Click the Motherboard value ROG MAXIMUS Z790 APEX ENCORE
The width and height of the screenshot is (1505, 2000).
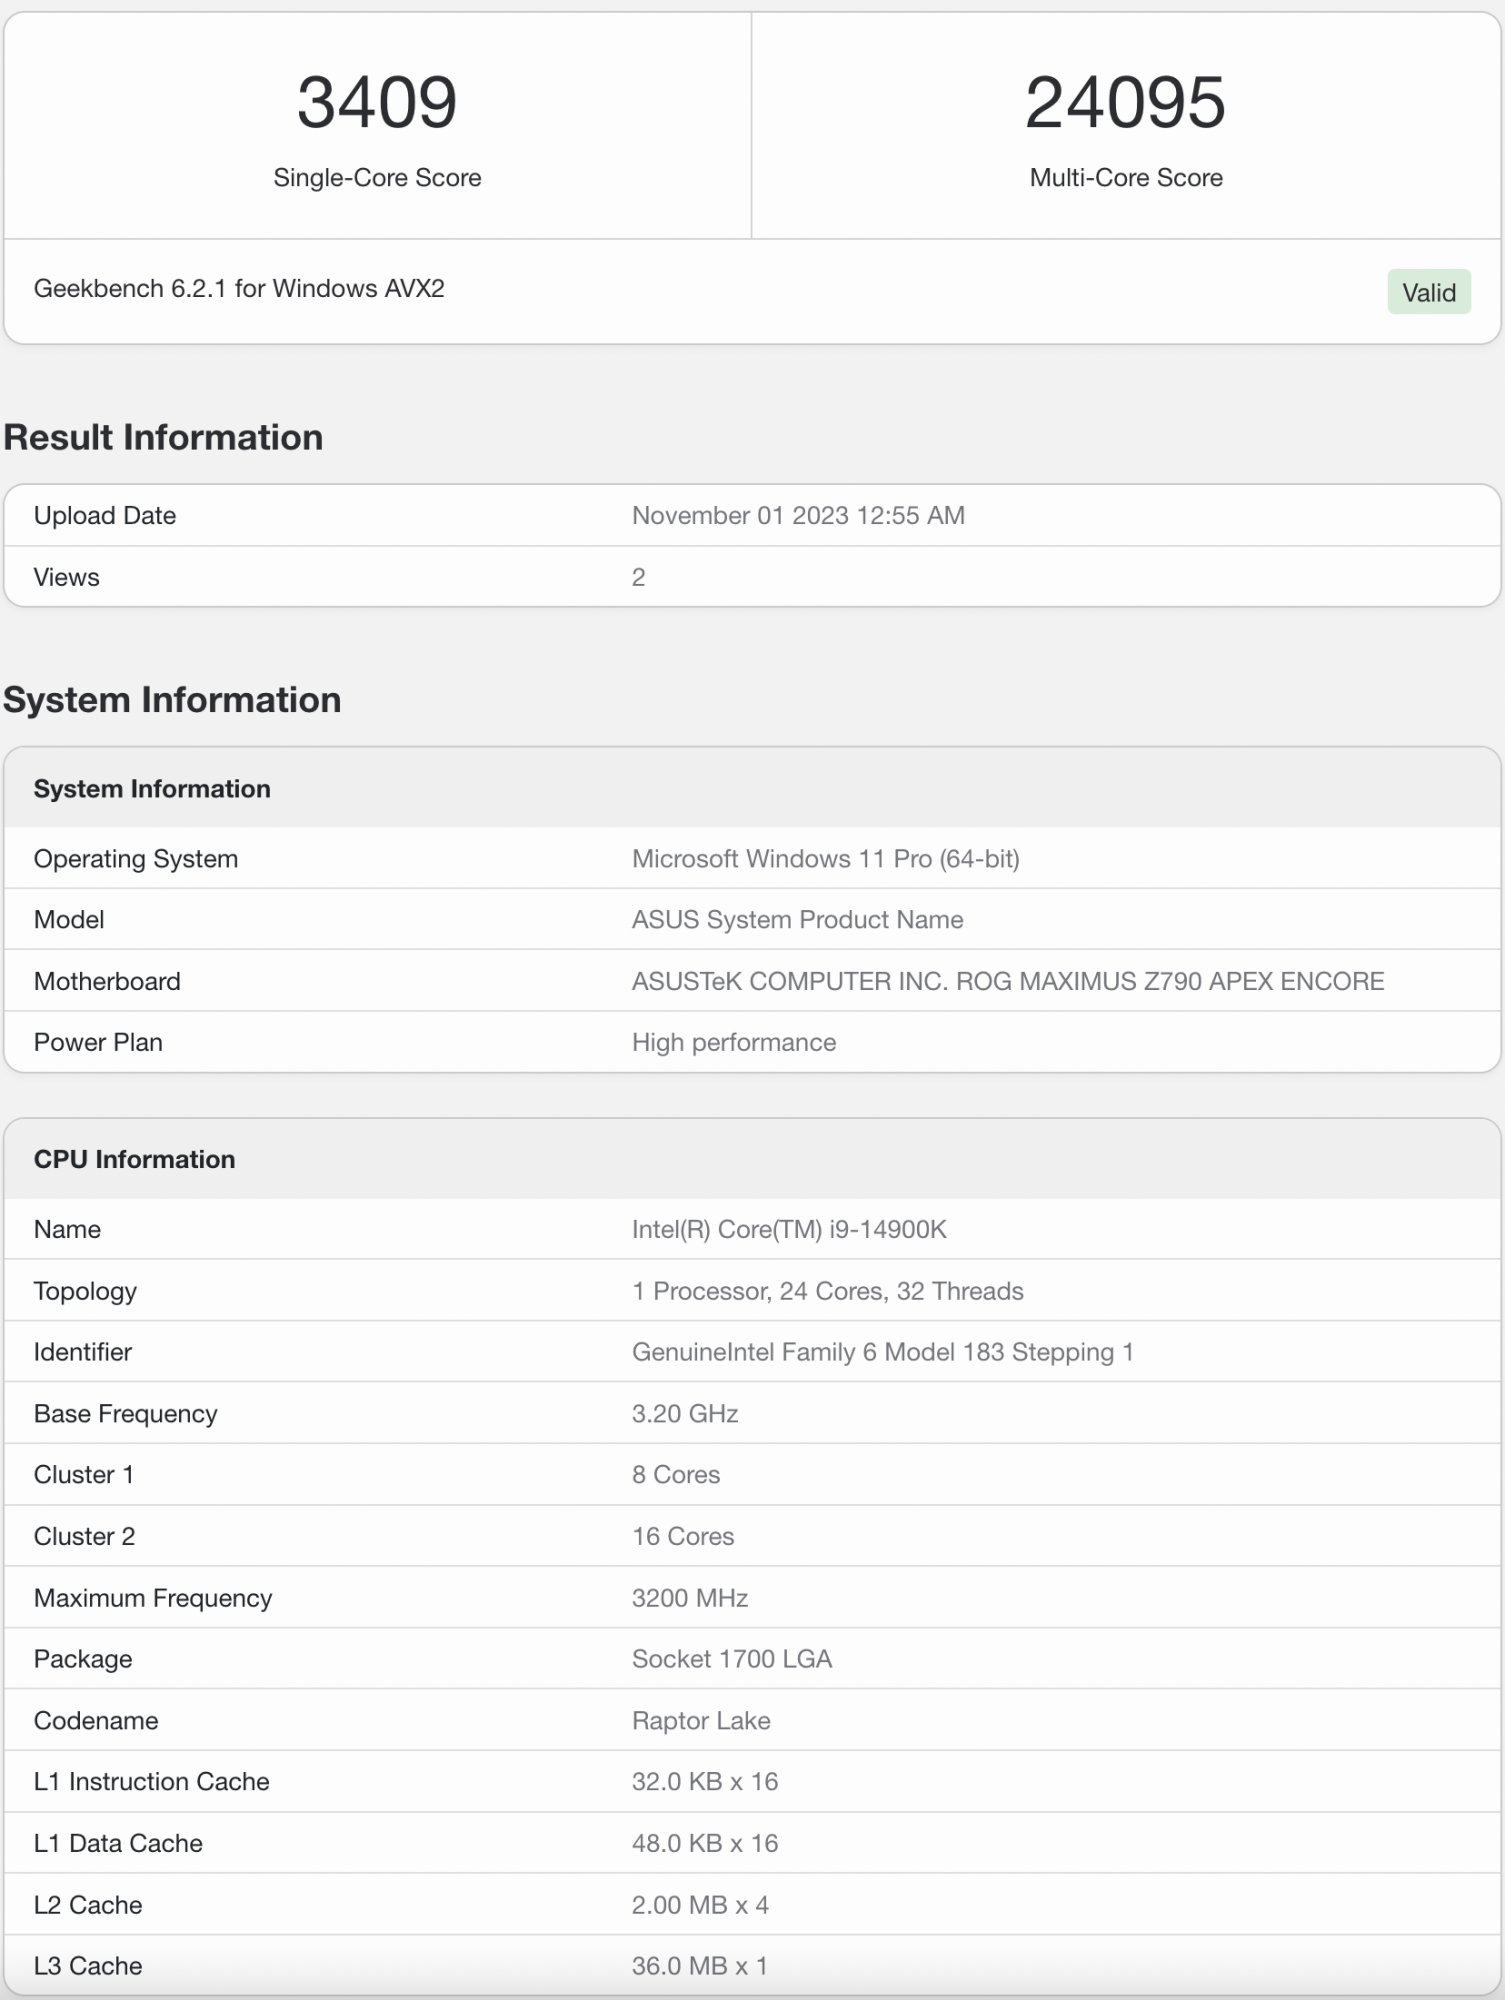click(x=1008, y=981)
